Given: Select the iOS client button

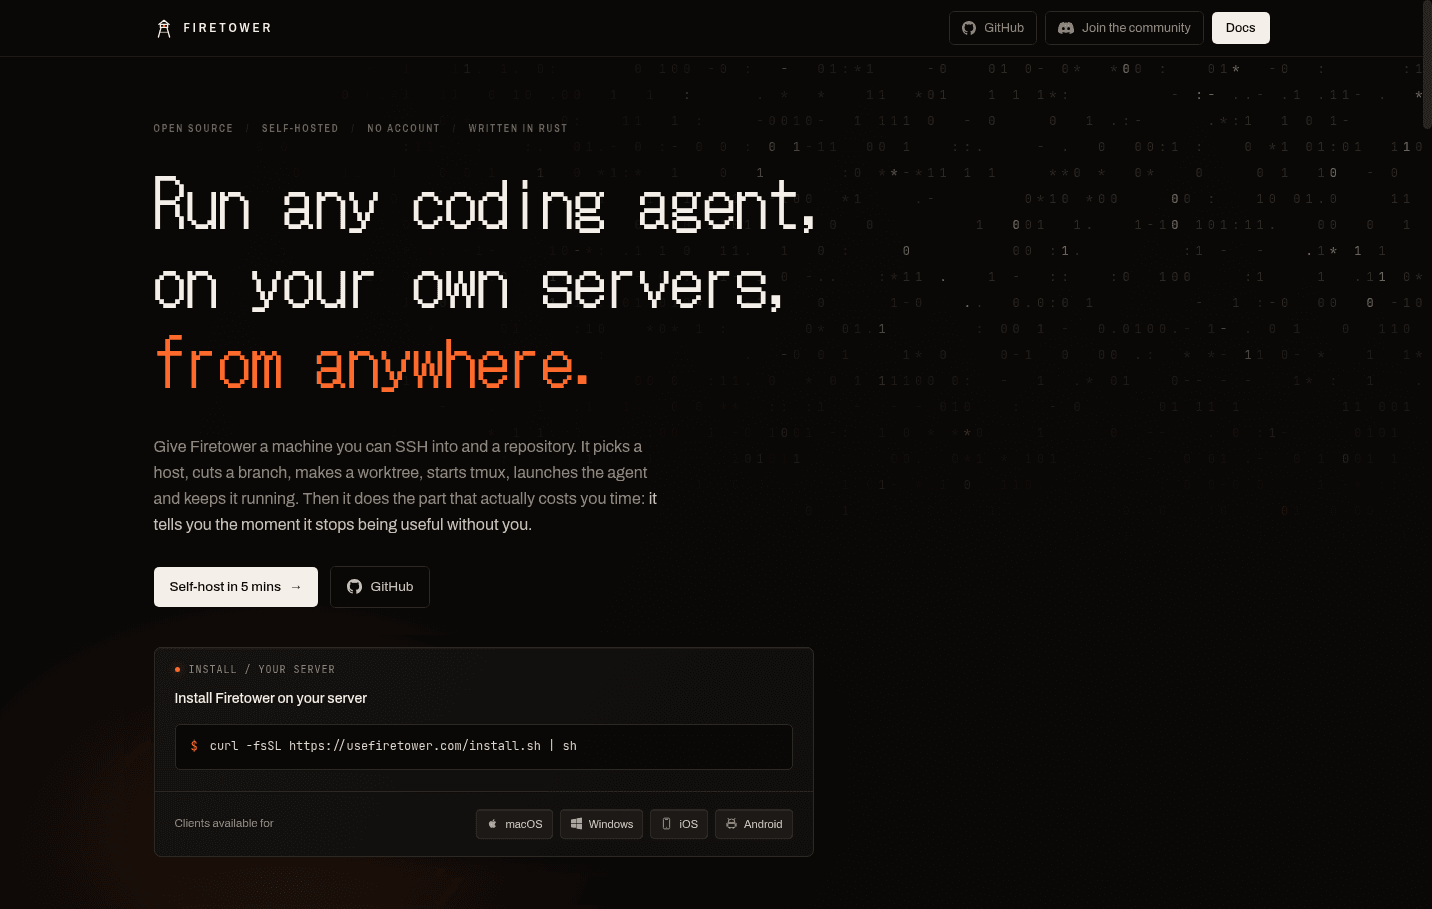Looking at the screenshot, I should [679, 824].
